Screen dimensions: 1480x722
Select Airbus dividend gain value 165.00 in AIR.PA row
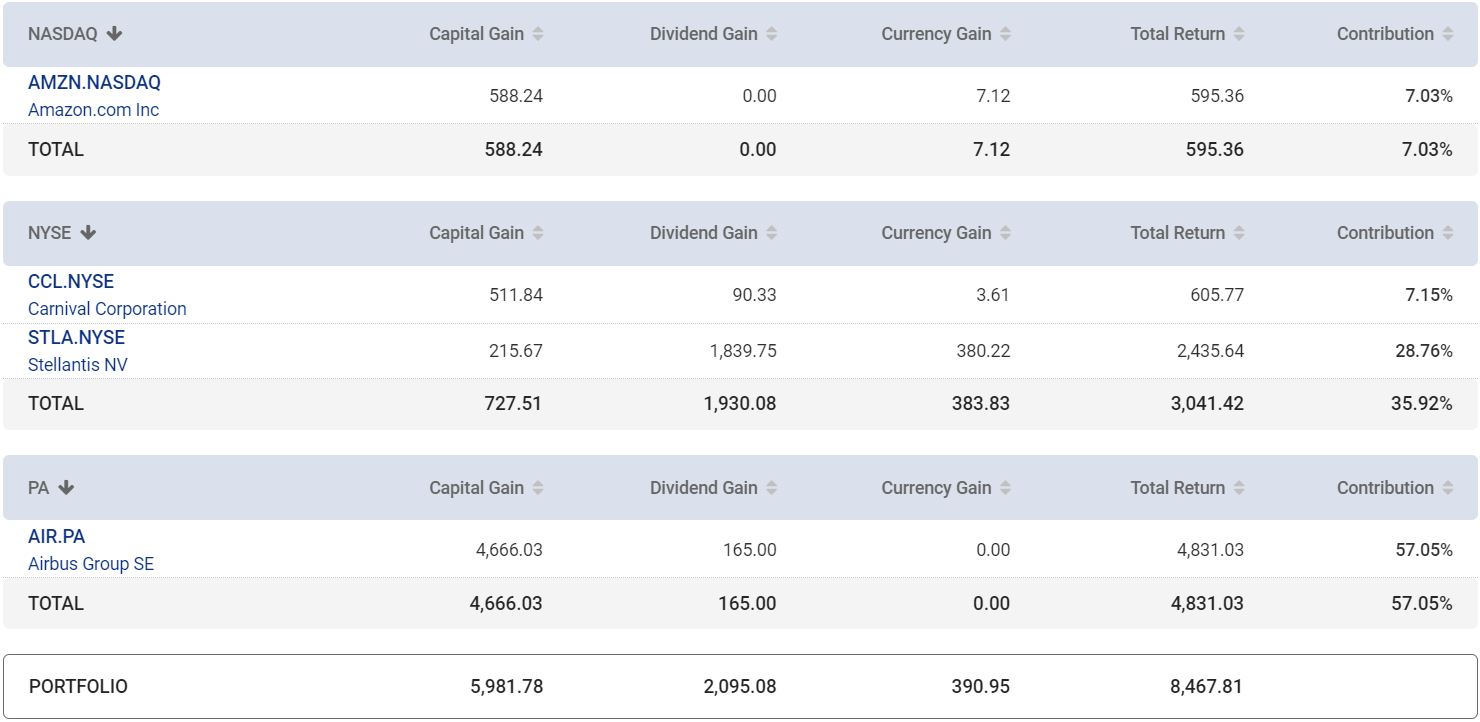750,551
